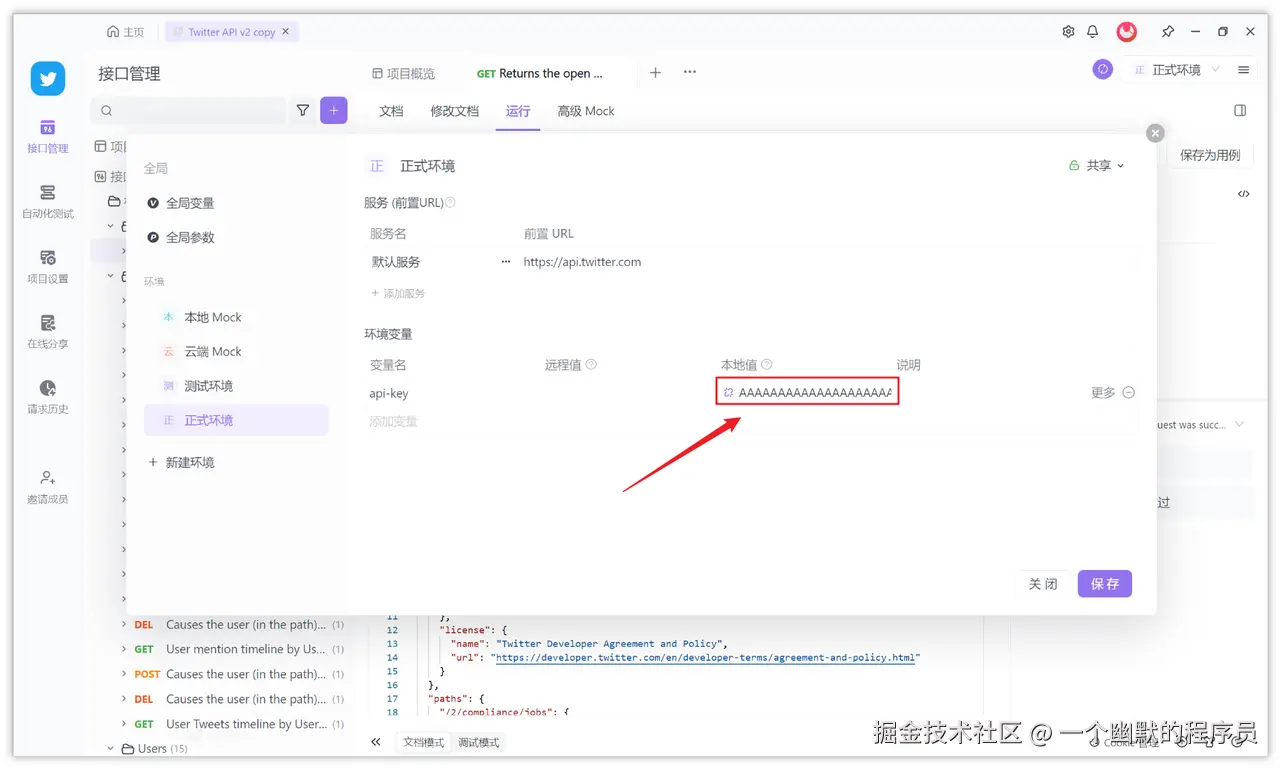
Task: Click the pin window icon
Action: click(x=1168, y=32)
